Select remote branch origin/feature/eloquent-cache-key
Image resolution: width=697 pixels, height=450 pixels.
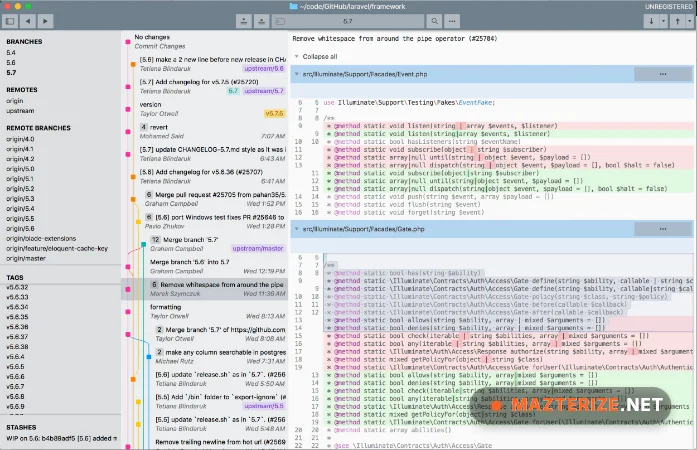click(57, 249)
